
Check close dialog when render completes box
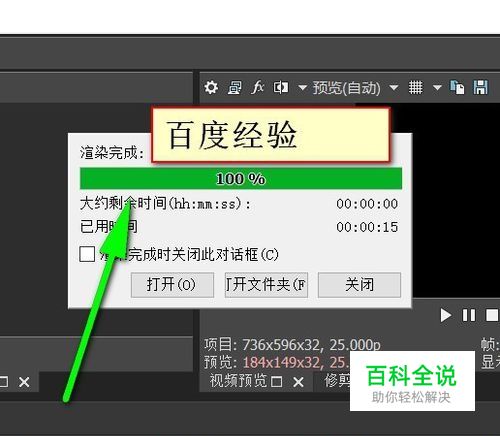point(87,254)
